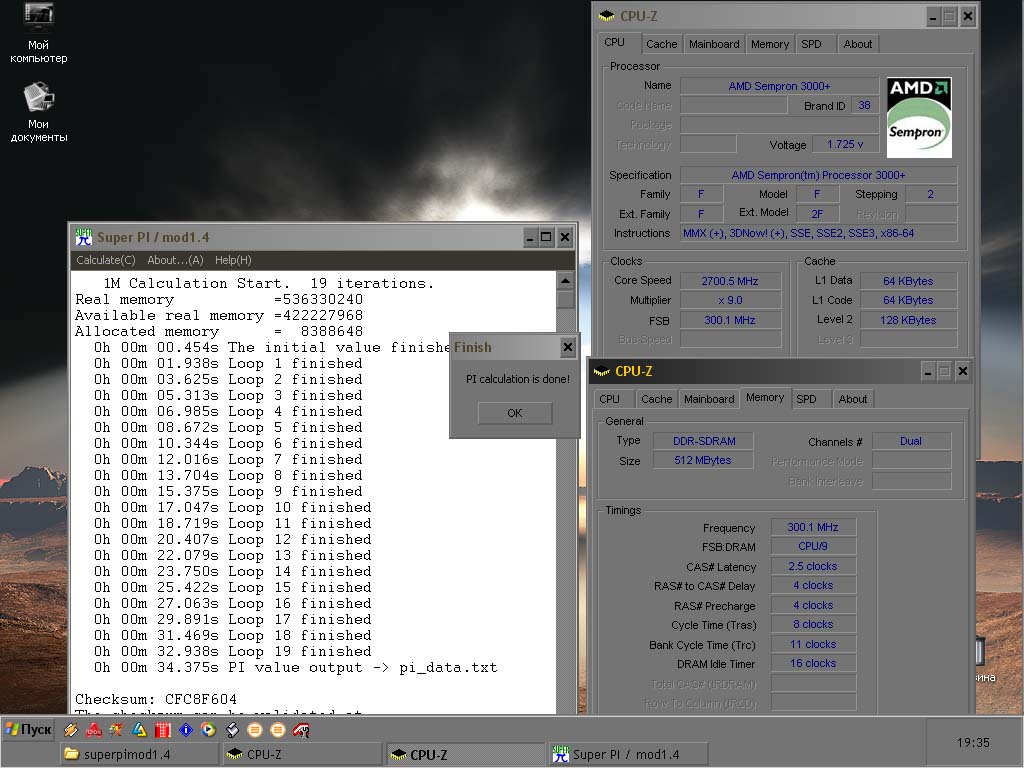Click the quick launch icon between Alcohol and triangle

click(x=116, y=730)
